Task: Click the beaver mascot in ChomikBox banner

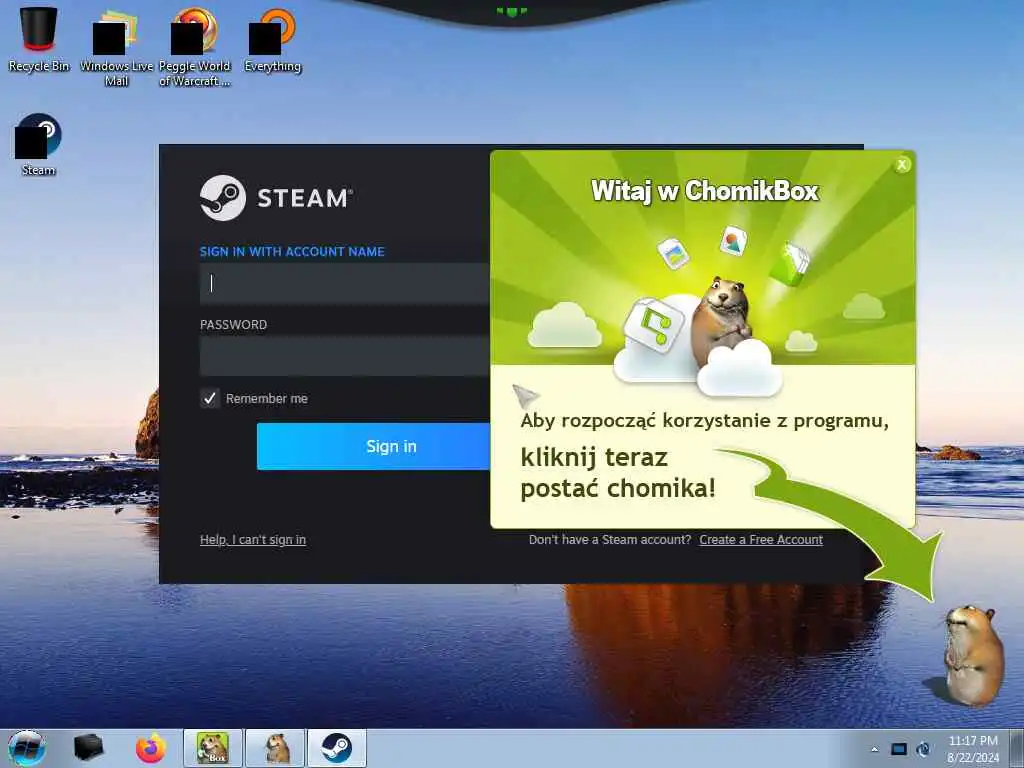Action: tap(722, 320)
